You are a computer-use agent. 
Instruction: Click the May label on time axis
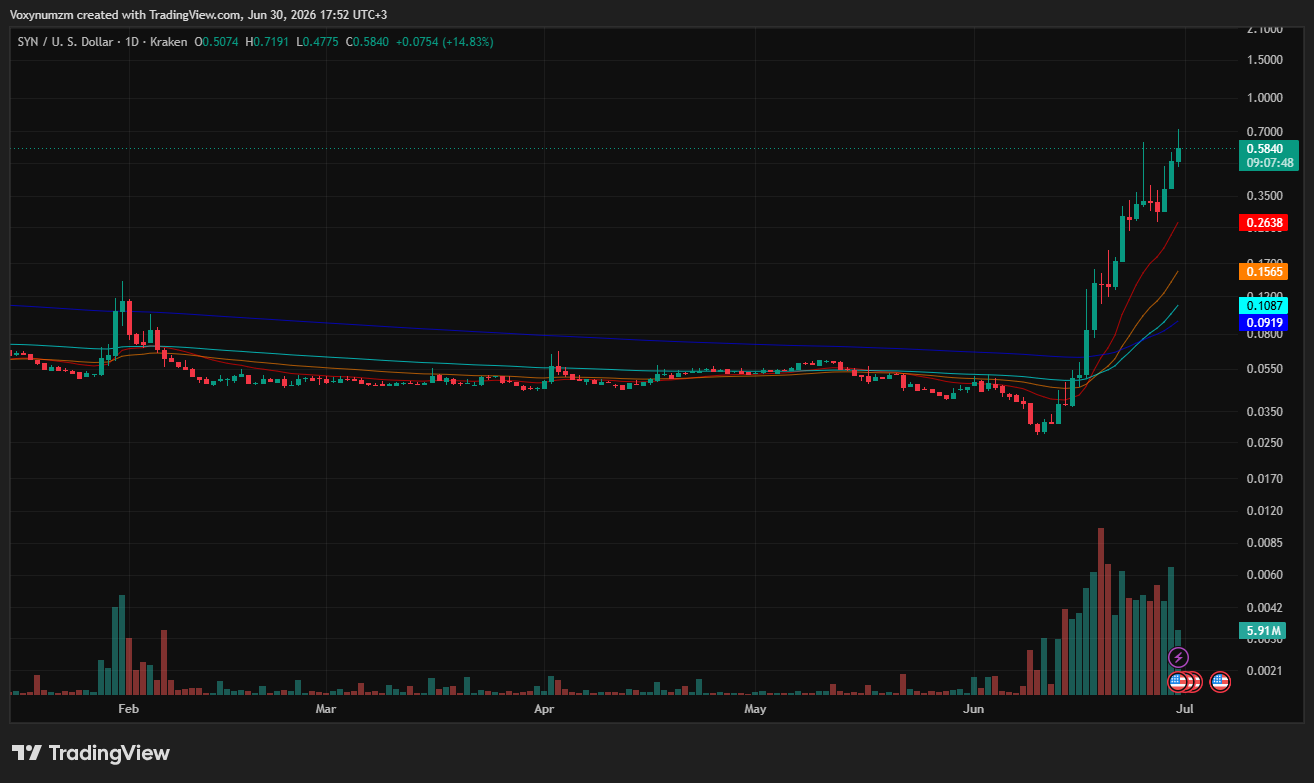point(756,709)
